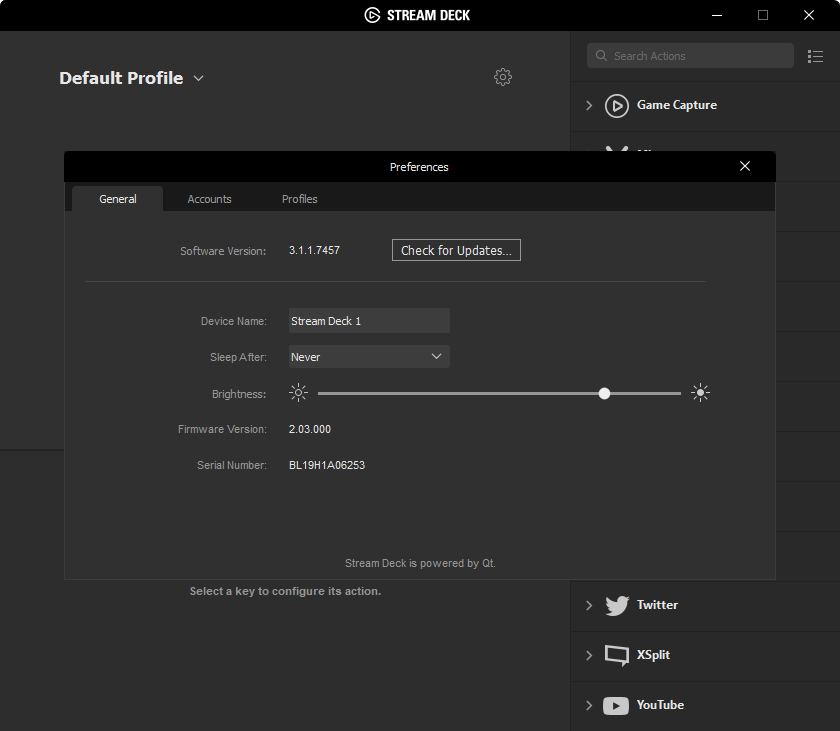
Task: Minimize the Stream Deck window
Action: pyautogui.click(x=717, y=15)
